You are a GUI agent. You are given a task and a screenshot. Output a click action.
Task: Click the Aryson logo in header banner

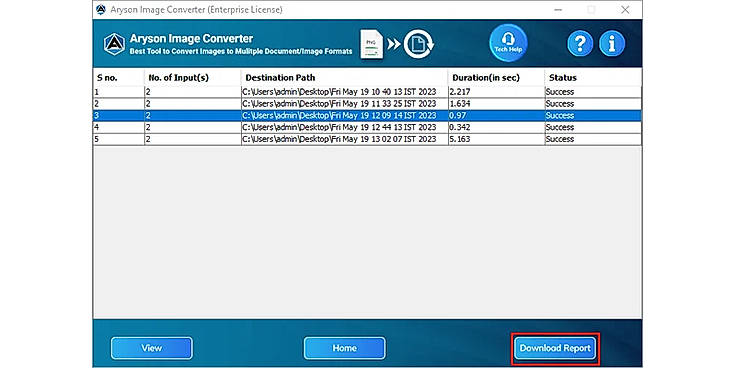(115, 45)
